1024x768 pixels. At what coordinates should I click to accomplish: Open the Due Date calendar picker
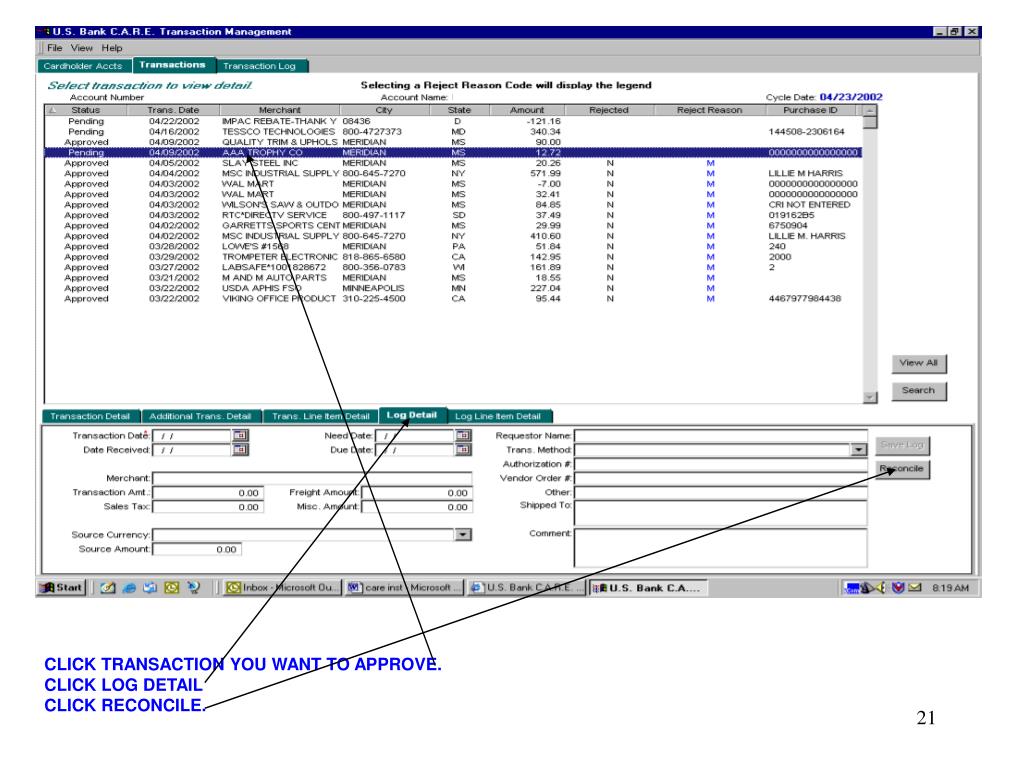click(463, 449)
